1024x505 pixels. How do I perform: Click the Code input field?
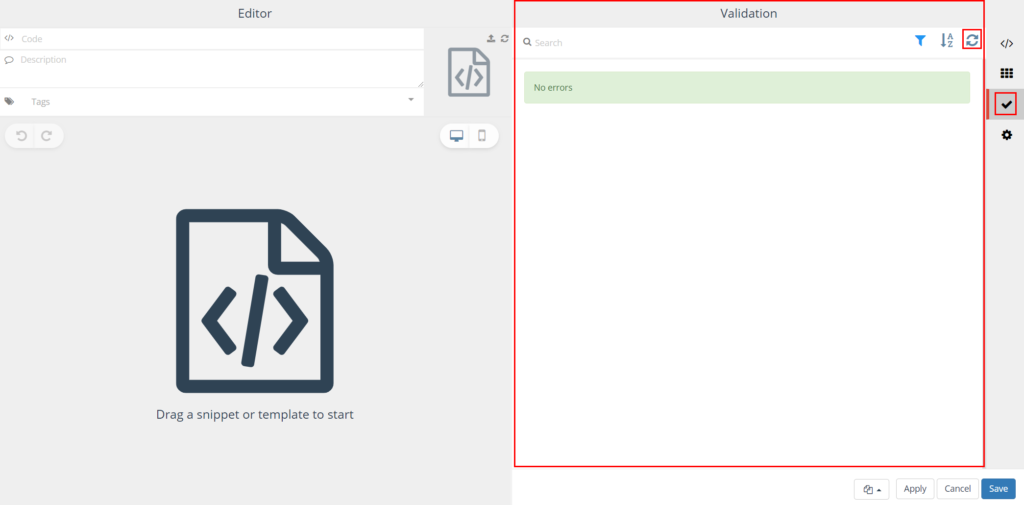[212, 39]
